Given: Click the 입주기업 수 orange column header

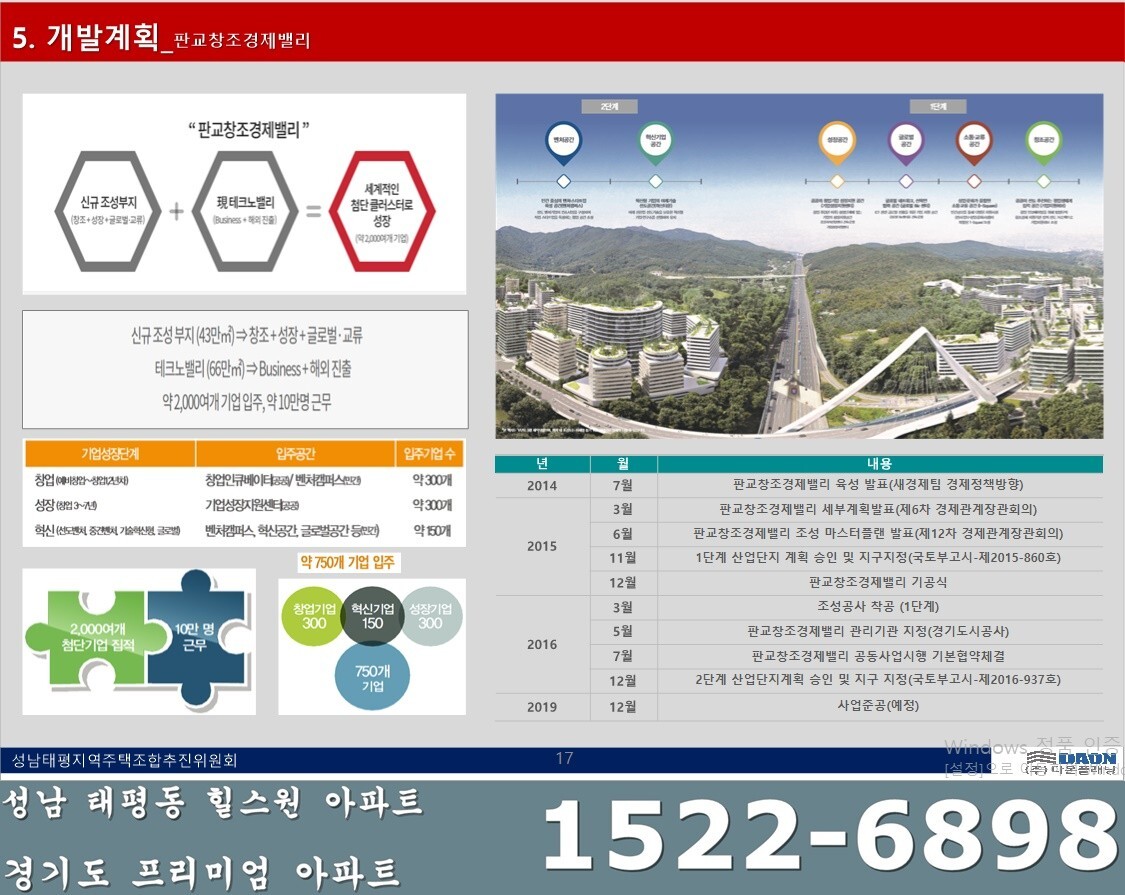Looking at the screenshot, I should [429, 454].
